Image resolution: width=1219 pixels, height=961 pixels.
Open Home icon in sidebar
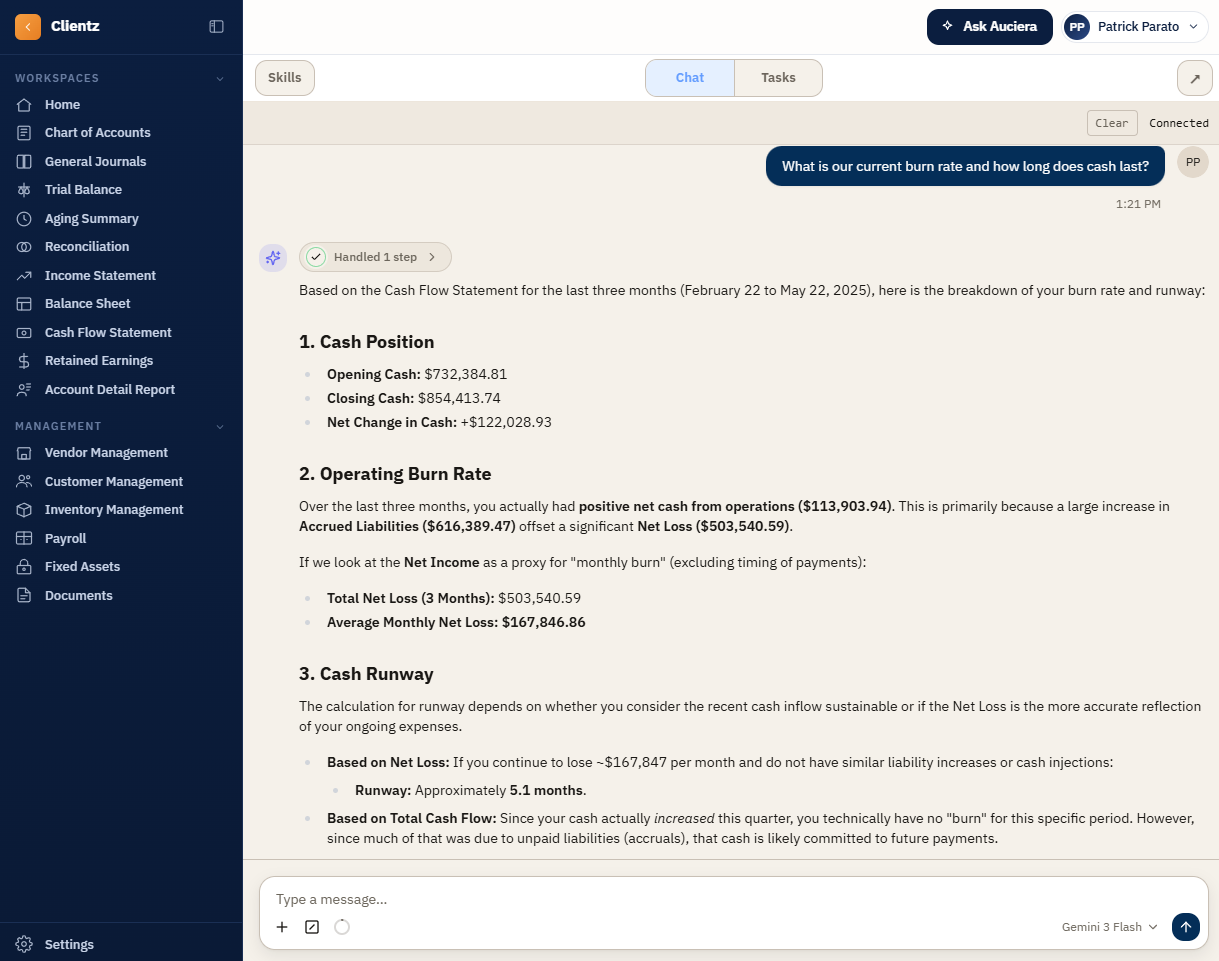tap(25, 105)
